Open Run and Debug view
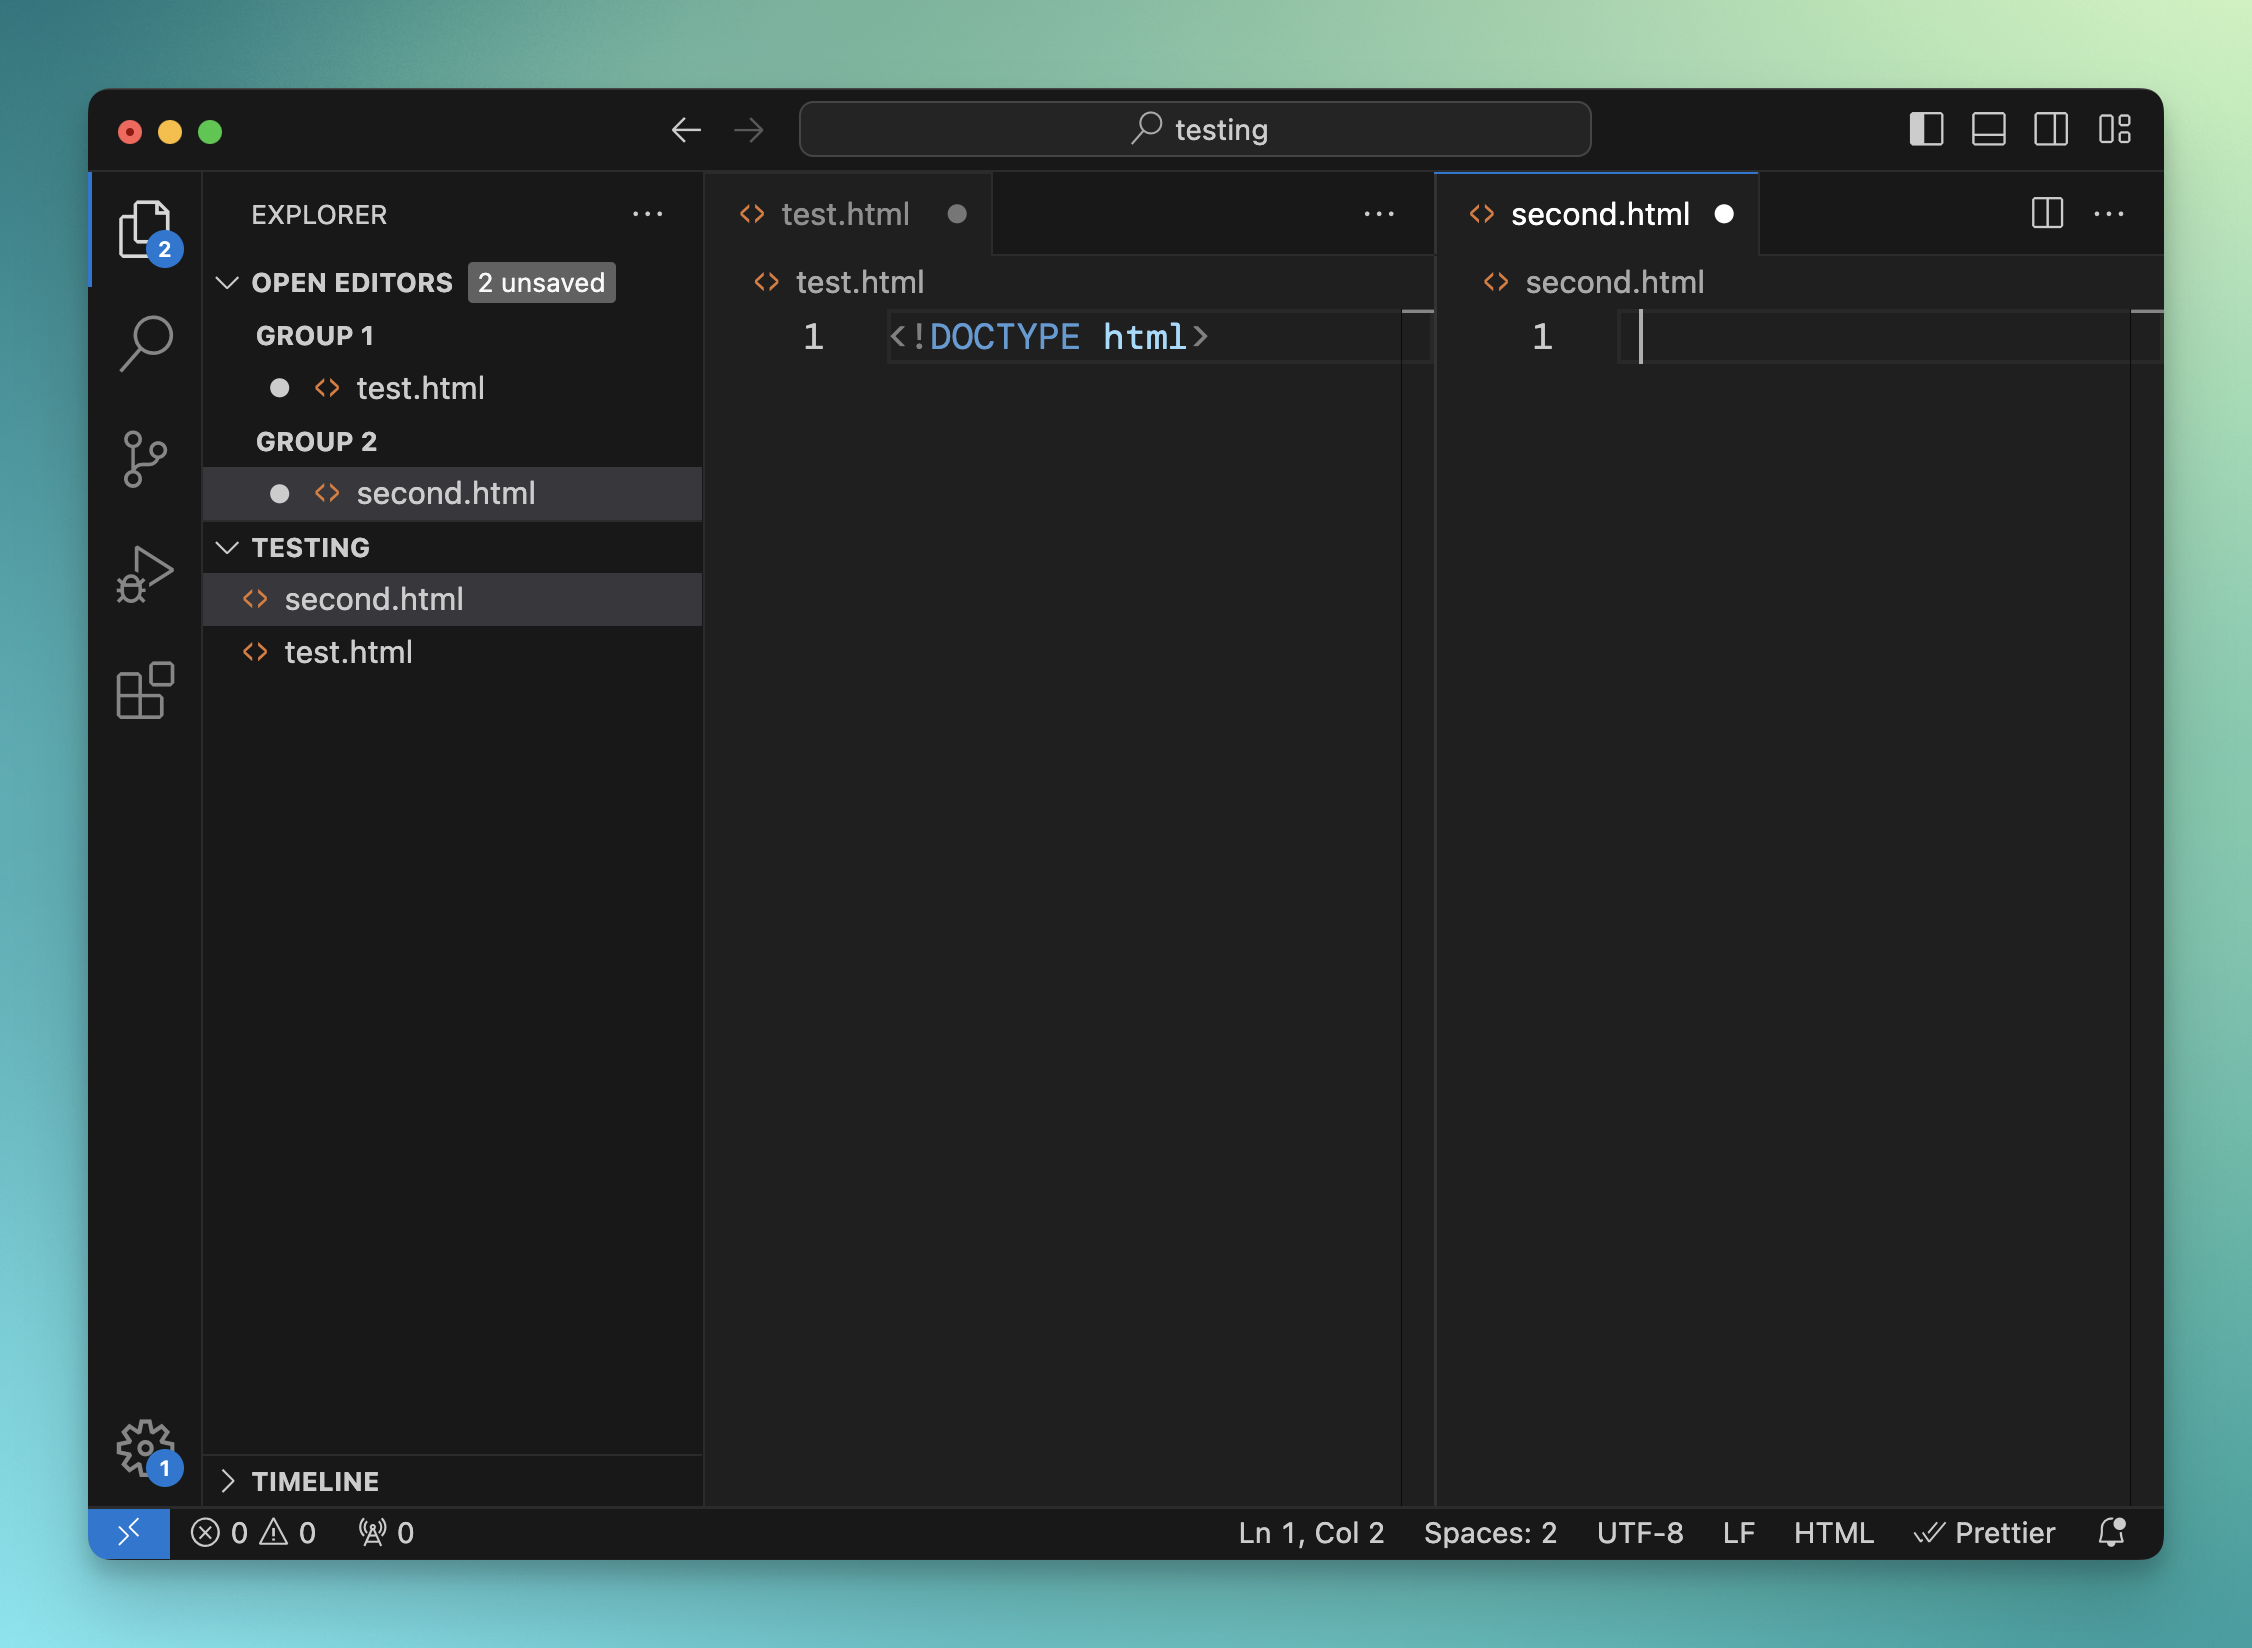 (146, 575)
